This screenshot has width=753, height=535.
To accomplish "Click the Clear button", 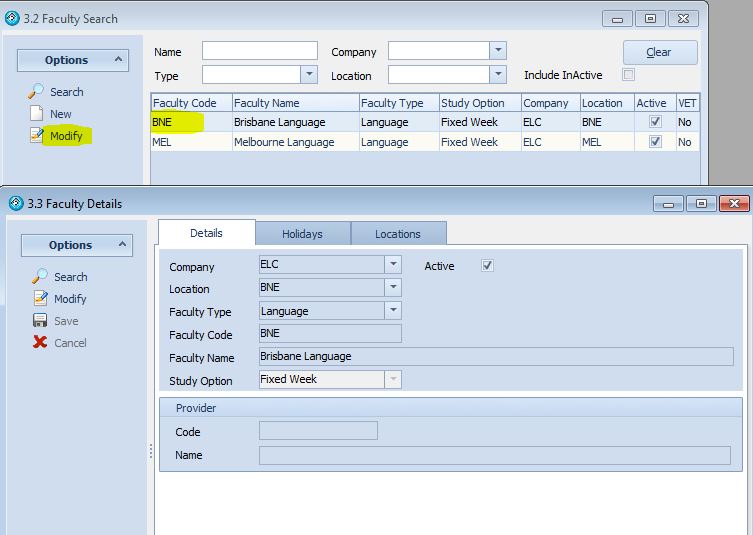I will tap(658, 52).
